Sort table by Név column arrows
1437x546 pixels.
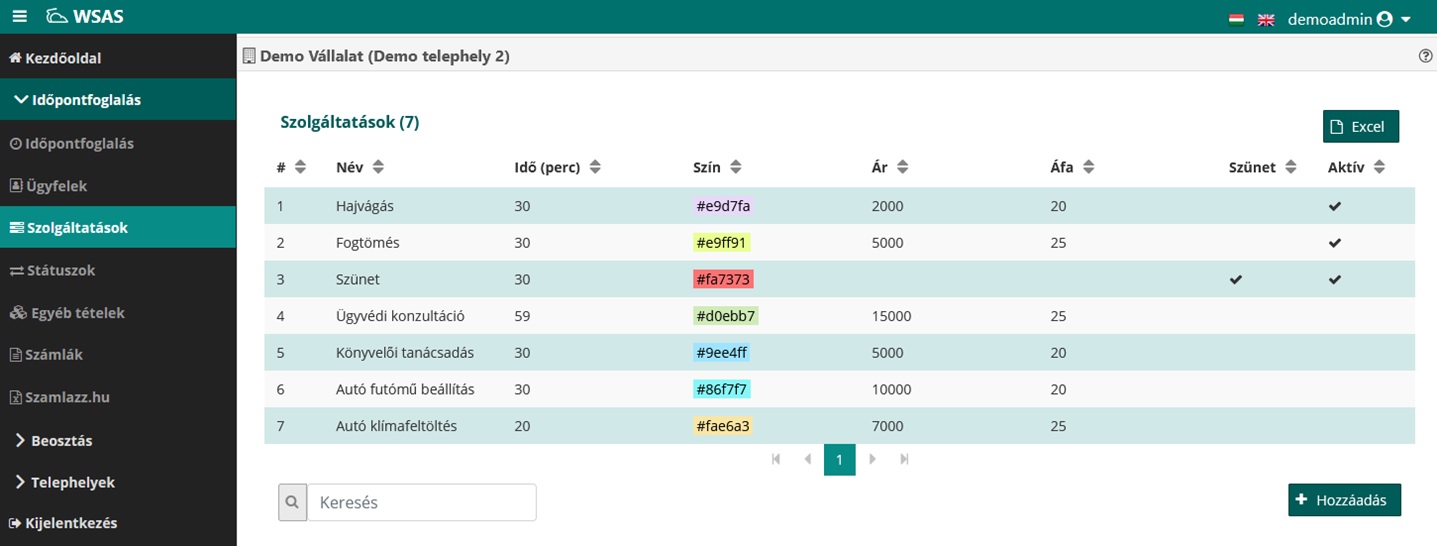[377, 168]
